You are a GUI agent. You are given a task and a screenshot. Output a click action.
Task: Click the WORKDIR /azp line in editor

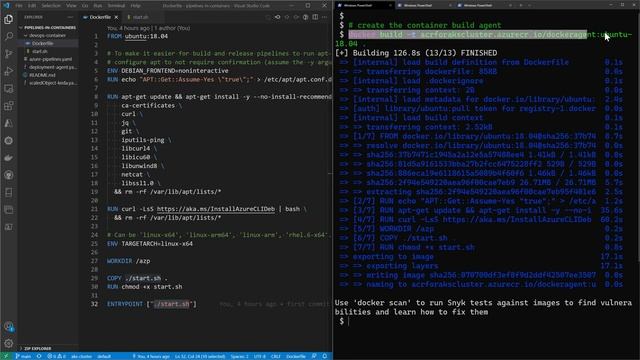(x=129, y=261)
